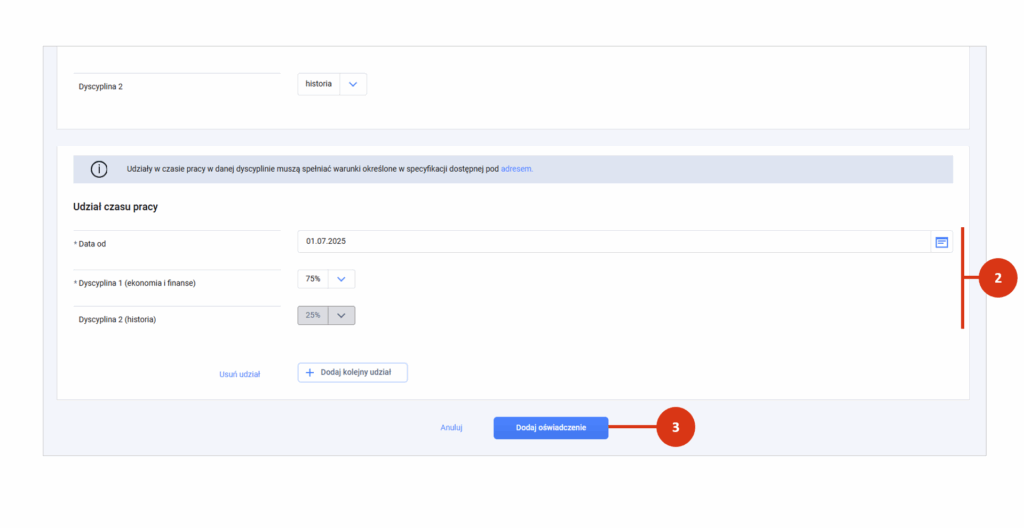The height and width of the screenshot is (528, 1024).
Task: Click the greyed 25% dropdown arrow
Action: tap(341, 316)
